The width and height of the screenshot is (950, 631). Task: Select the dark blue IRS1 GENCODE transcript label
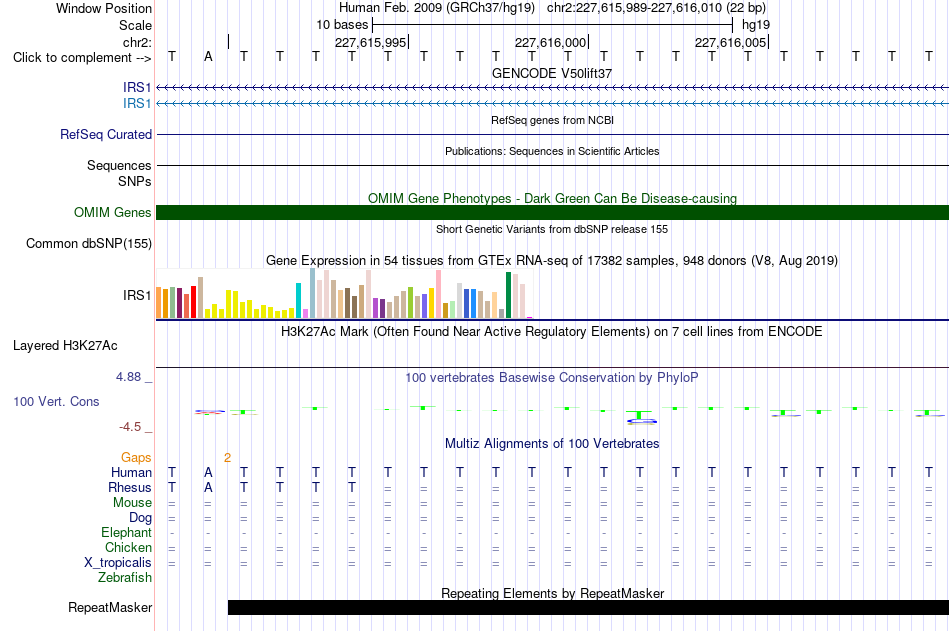[x=137, y=87]
